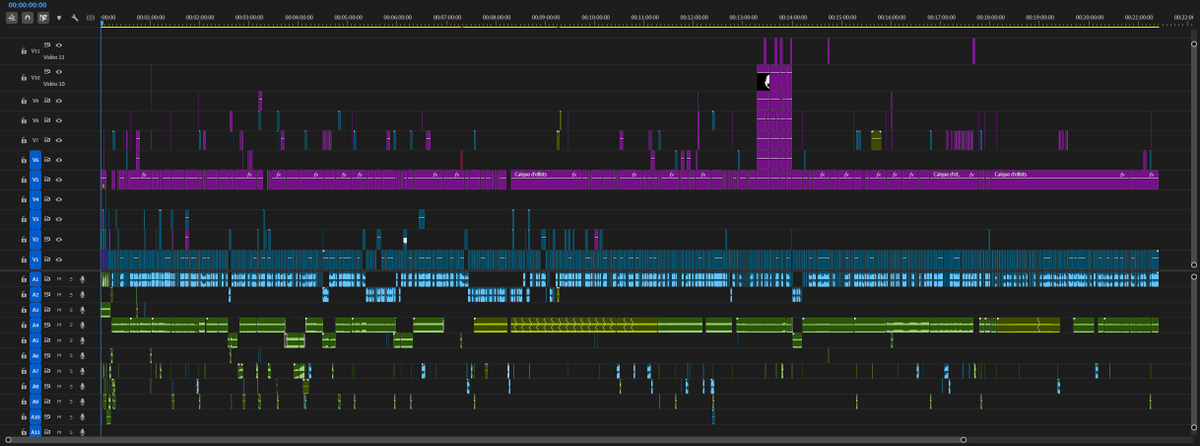Hide track V1 with eye icon
This screenshot has height=446, width=1200.
(59, 260)
